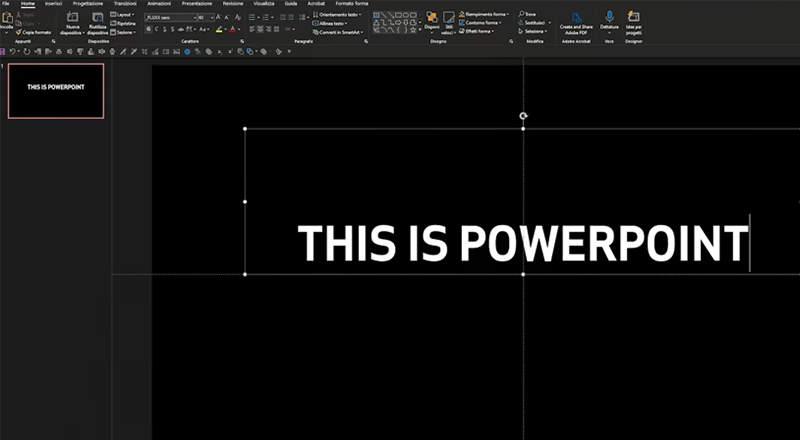Screen dimensions: 800x440
Task: Change letter case Aa option
Action: (205, 29)
